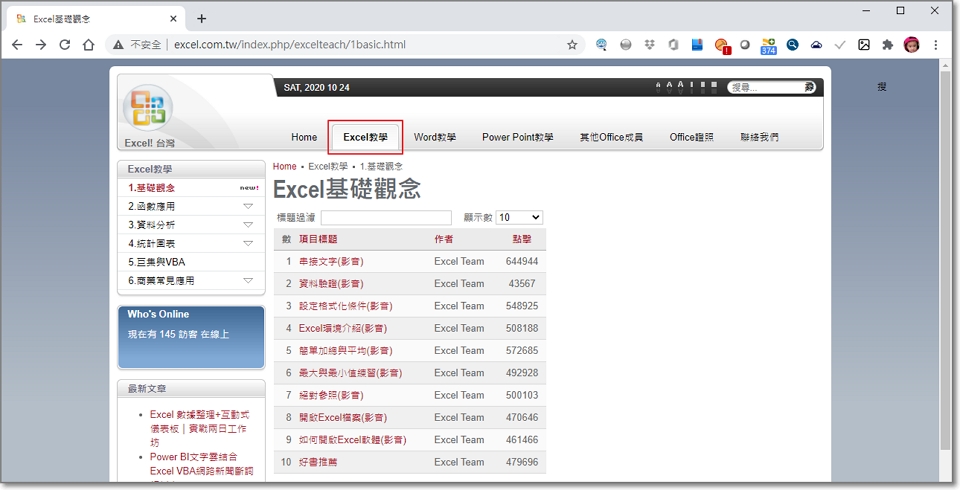This screenshot has width=960, height=490.
Task: Open the Extensions puzzle piece menu
Action: [x=887, y=45]
